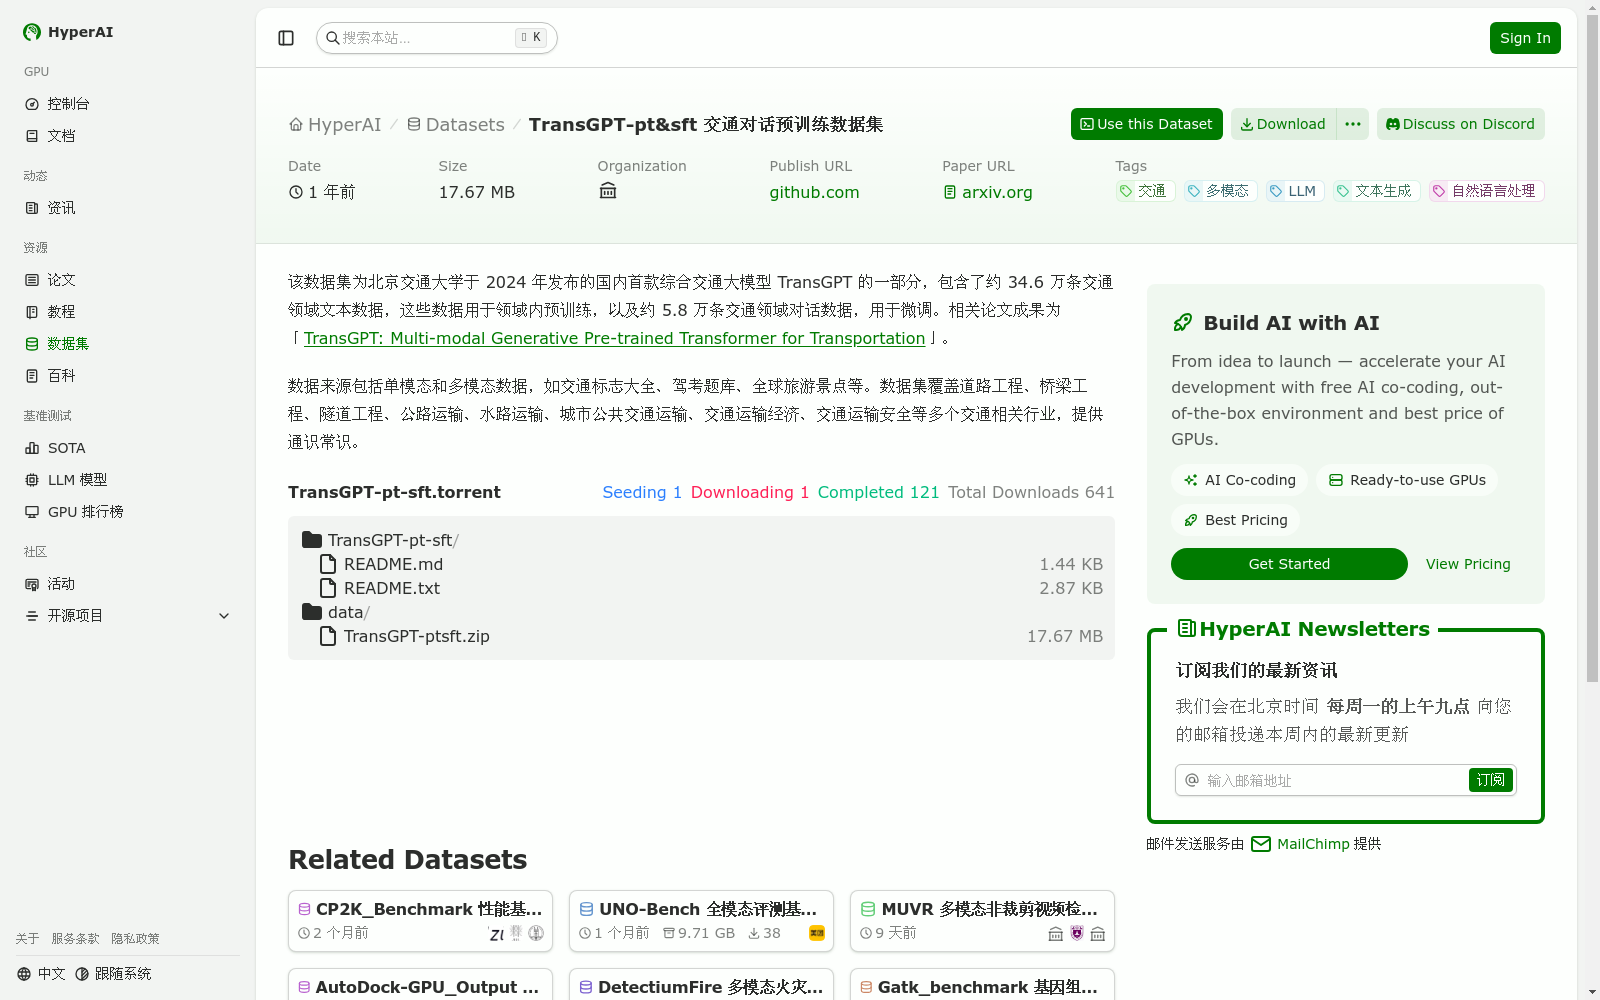Click the Seeding 1 status
The height and width of the screenshot is (1000, 1600).
642,492
